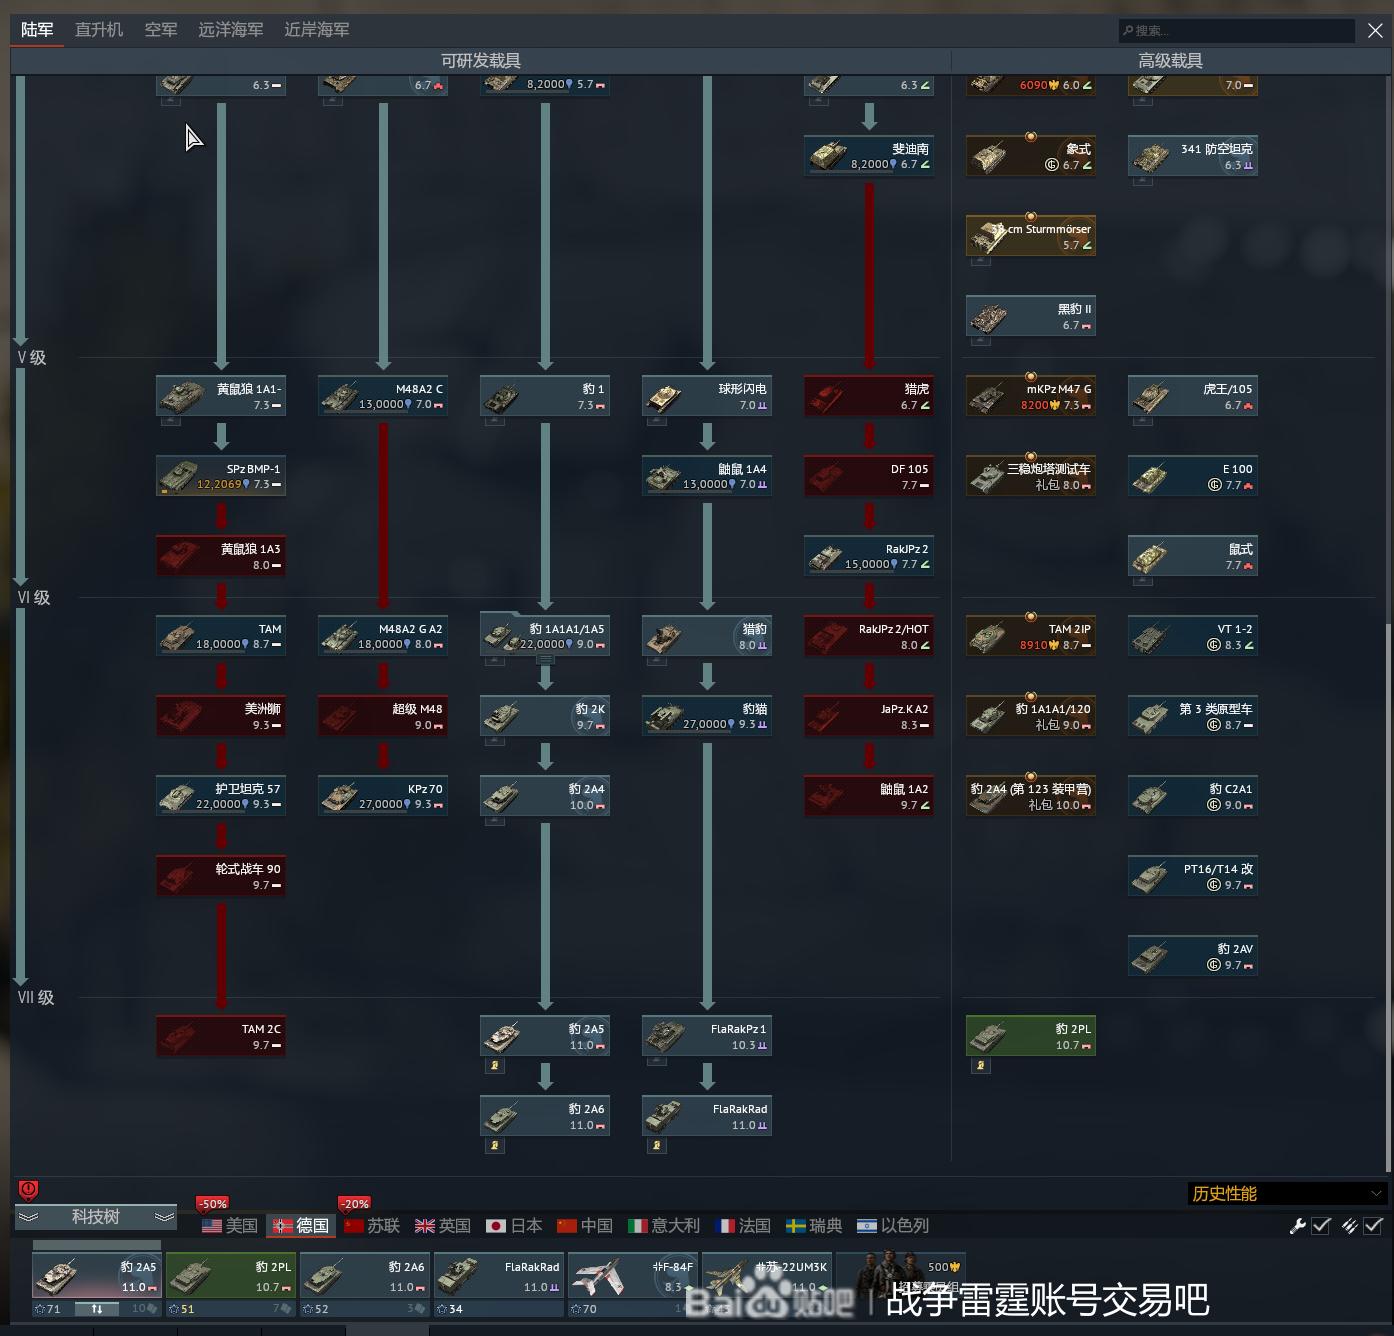Select the SPz BMP-1 vehicle card
Screen dimensions: 1394x1336
[221, 476]
